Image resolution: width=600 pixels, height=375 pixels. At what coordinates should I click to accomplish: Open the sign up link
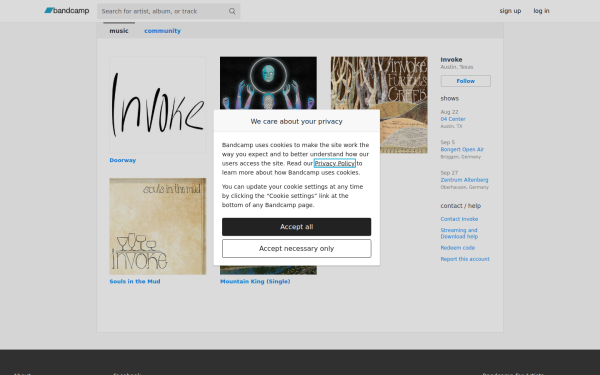510,11
